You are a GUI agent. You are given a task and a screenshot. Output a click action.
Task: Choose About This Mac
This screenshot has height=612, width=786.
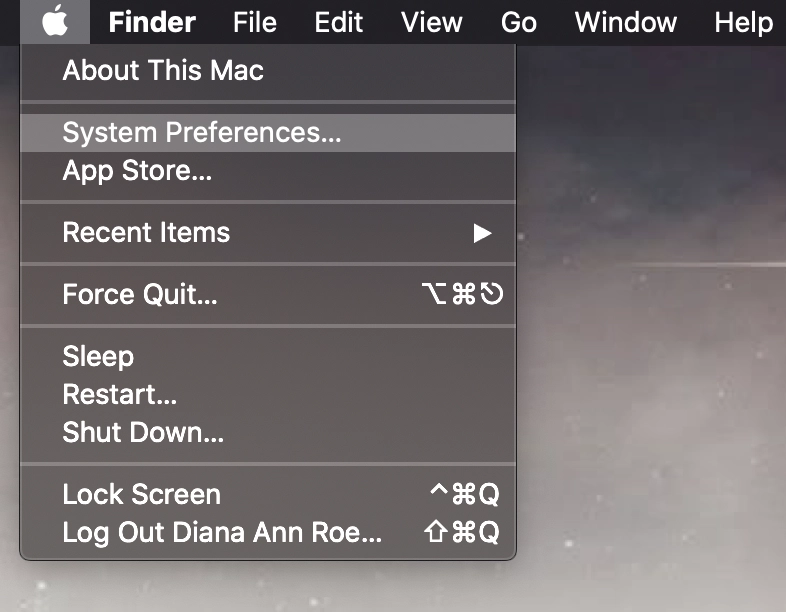[268, 70]
